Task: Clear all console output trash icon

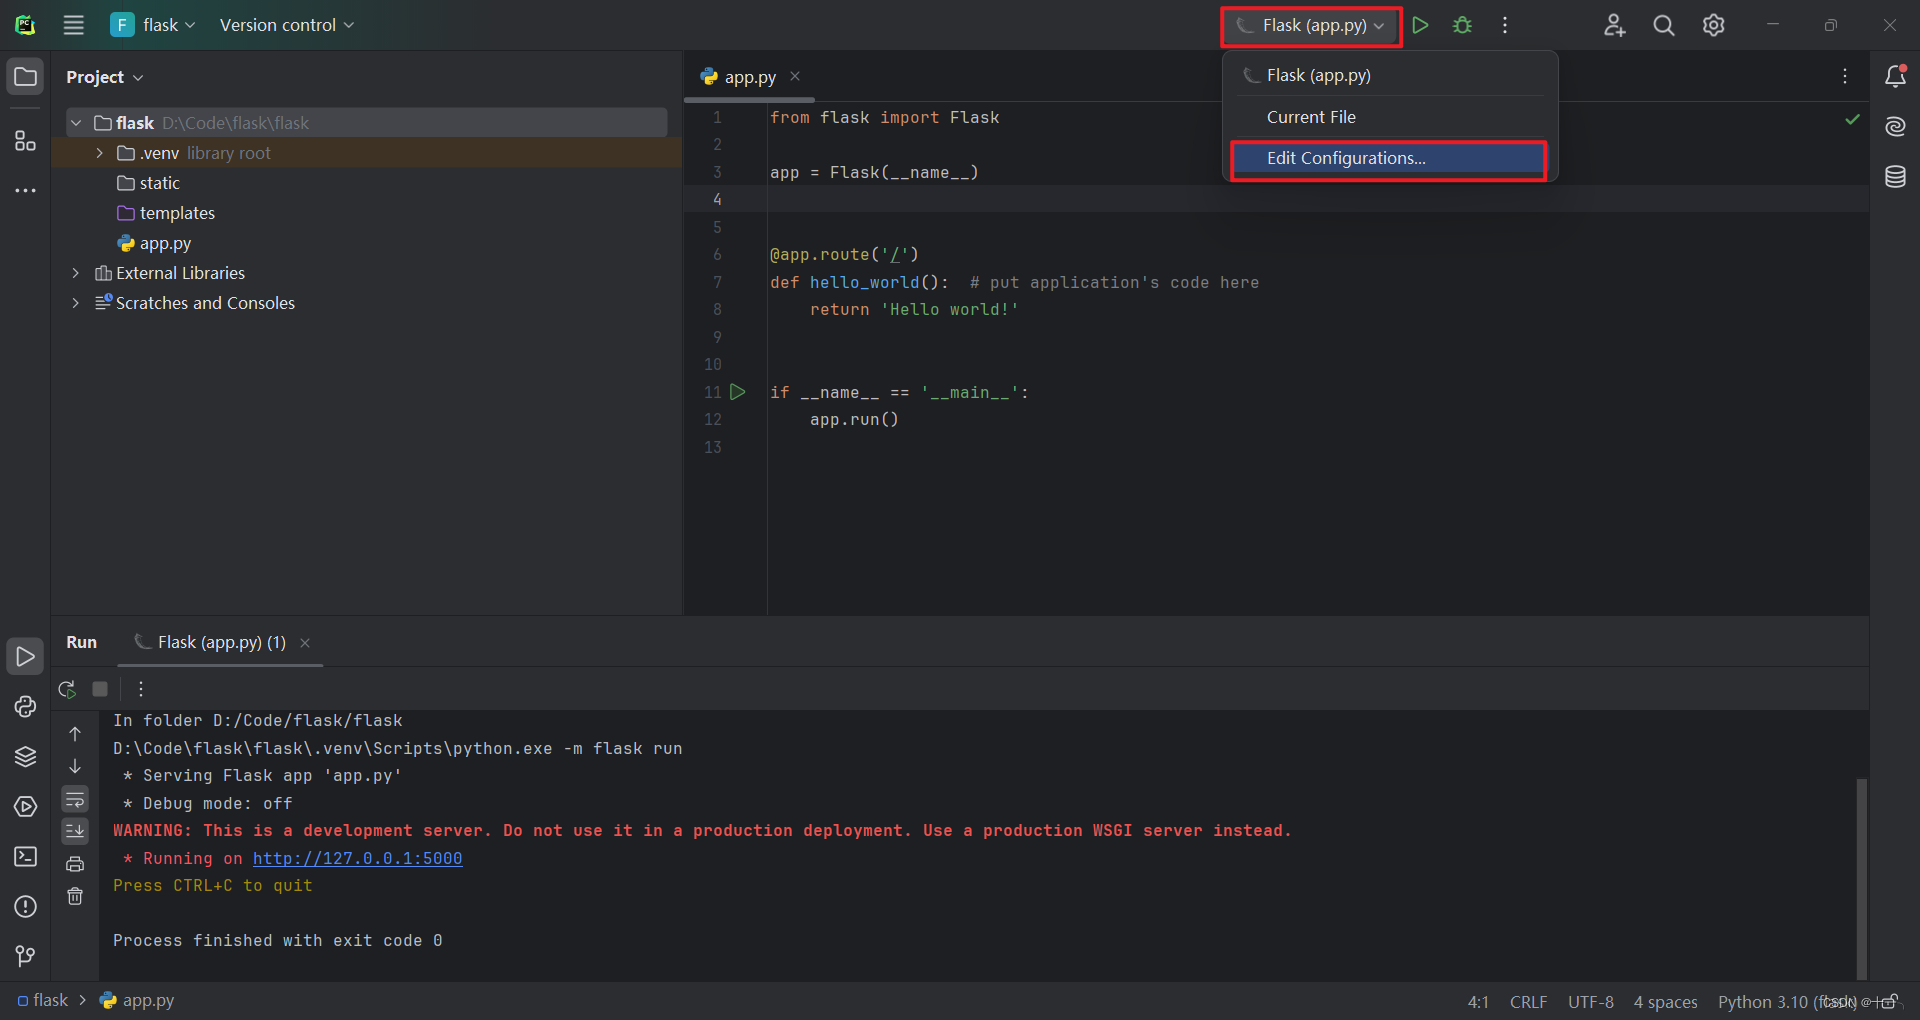Action: (75, 896)
